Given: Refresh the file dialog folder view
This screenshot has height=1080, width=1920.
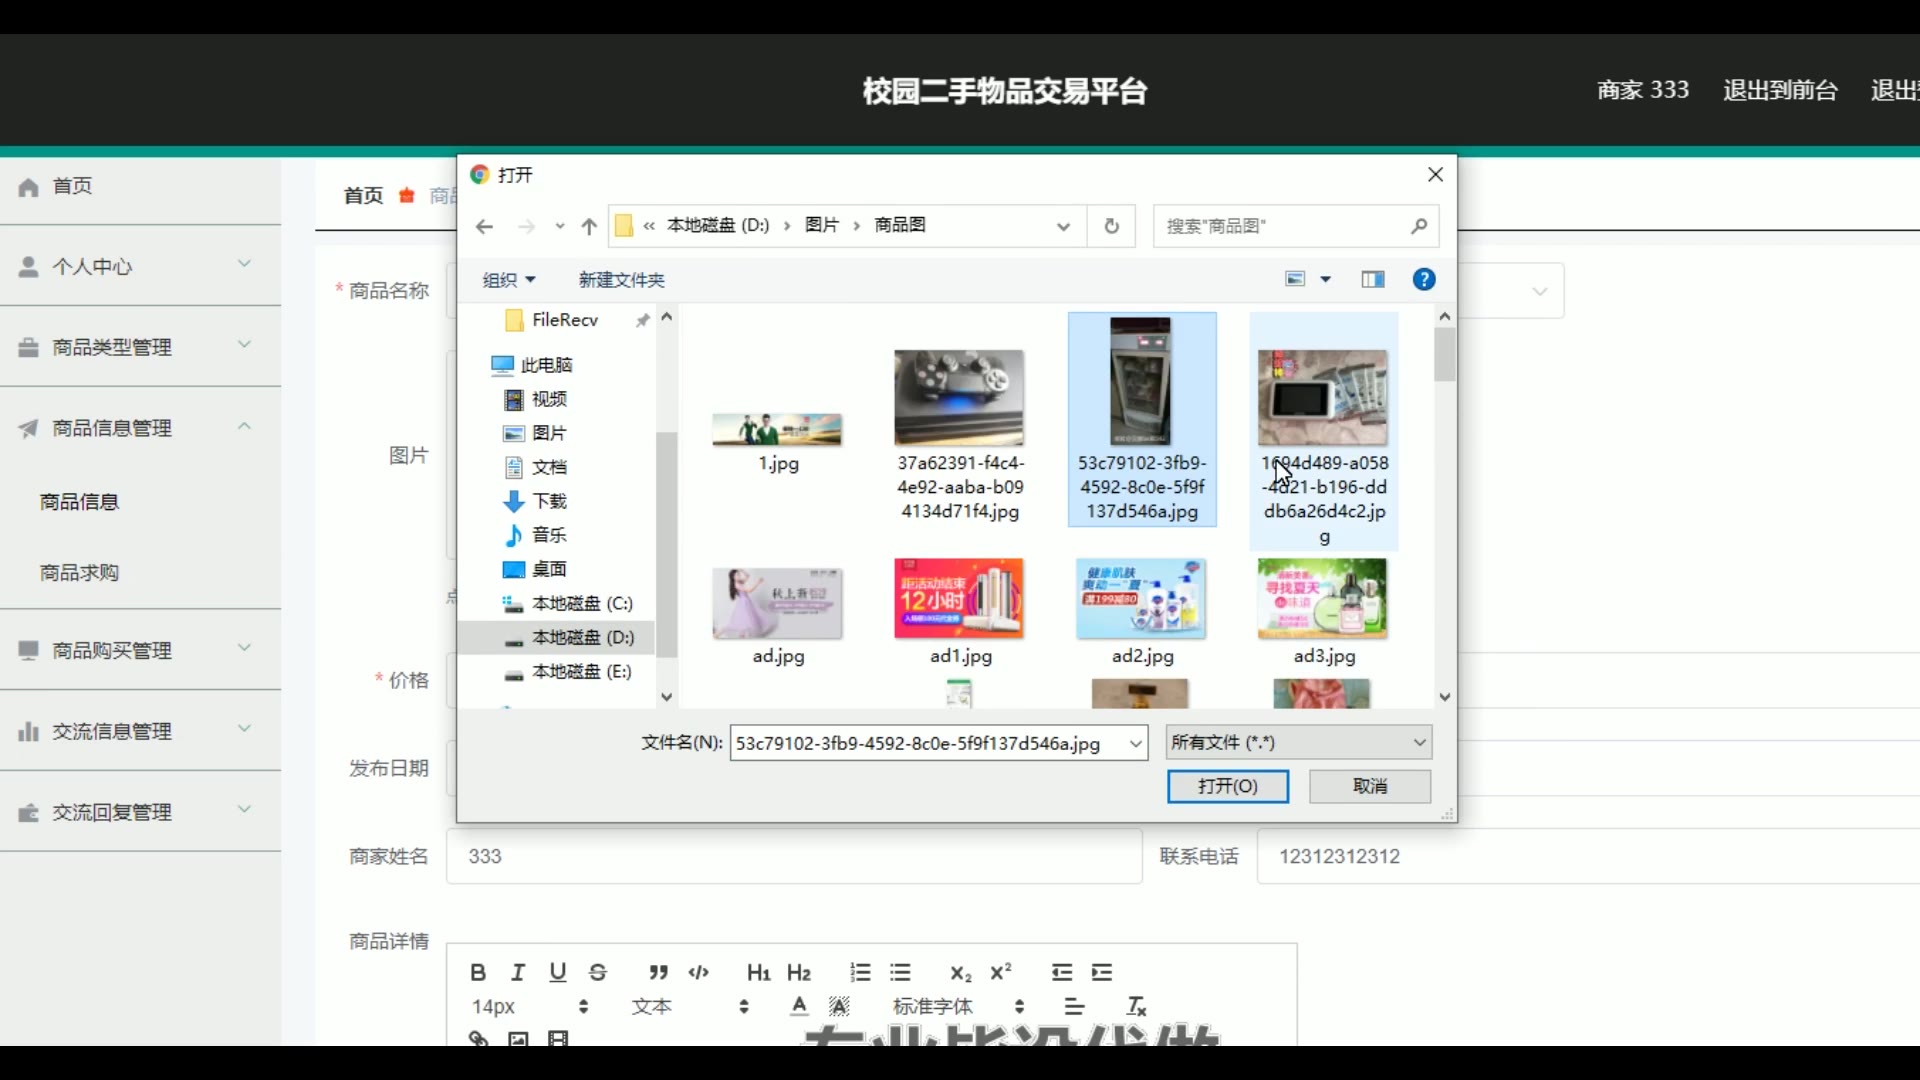Looking at the screenshot, I should [1111, 226].
